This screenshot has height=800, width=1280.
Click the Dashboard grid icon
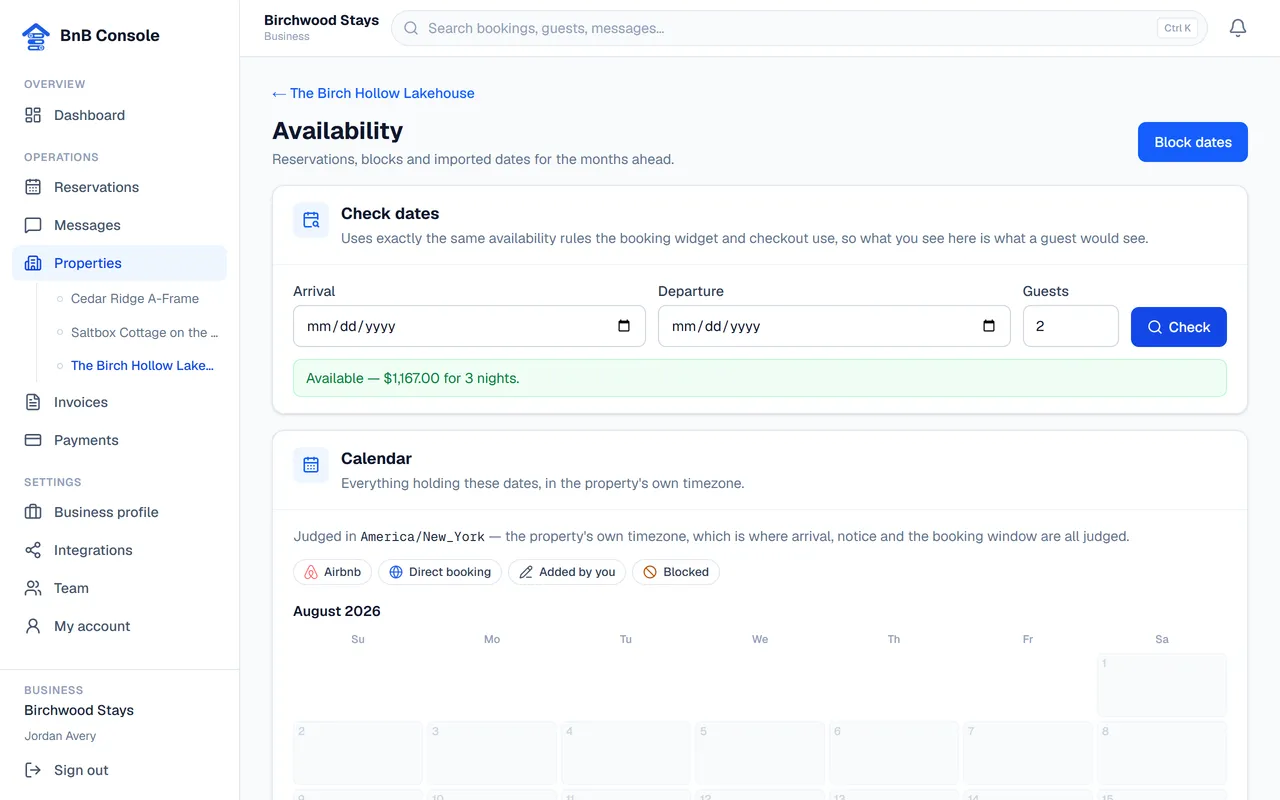33,115
